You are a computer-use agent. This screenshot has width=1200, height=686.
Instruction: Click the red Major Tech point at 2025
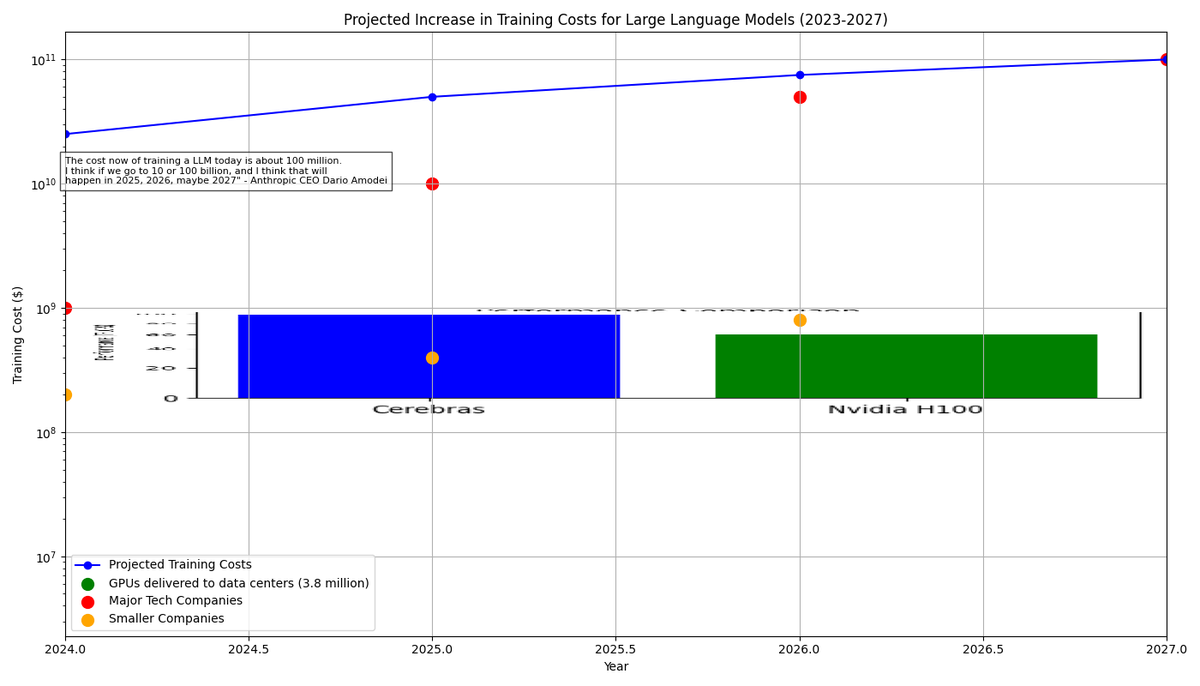(x=432, y=184)
